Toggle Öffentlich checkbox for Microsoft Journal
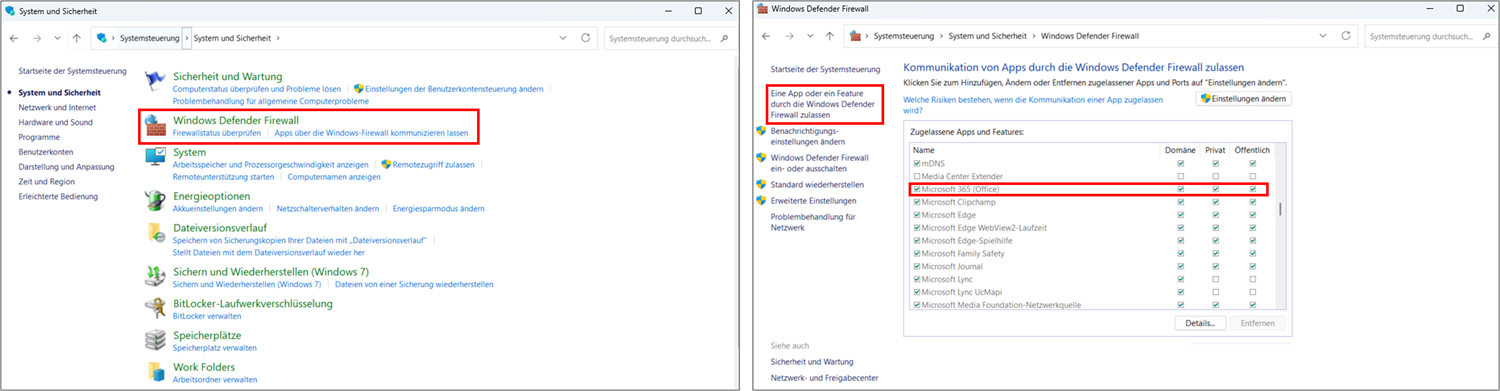Image resolution: width=1500 pixels, height=391 pixels. pyautogui.click(x=1252, y=267)
